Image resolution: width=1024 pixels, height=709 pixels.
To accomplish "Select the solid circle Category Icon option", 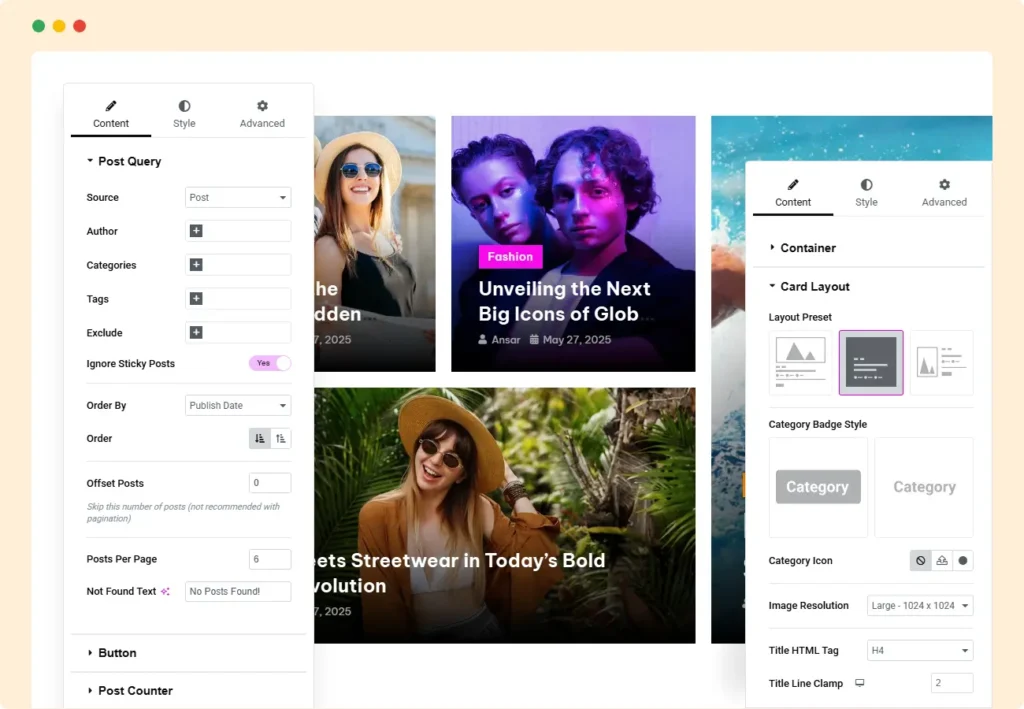I will click(x=963, y=561).
